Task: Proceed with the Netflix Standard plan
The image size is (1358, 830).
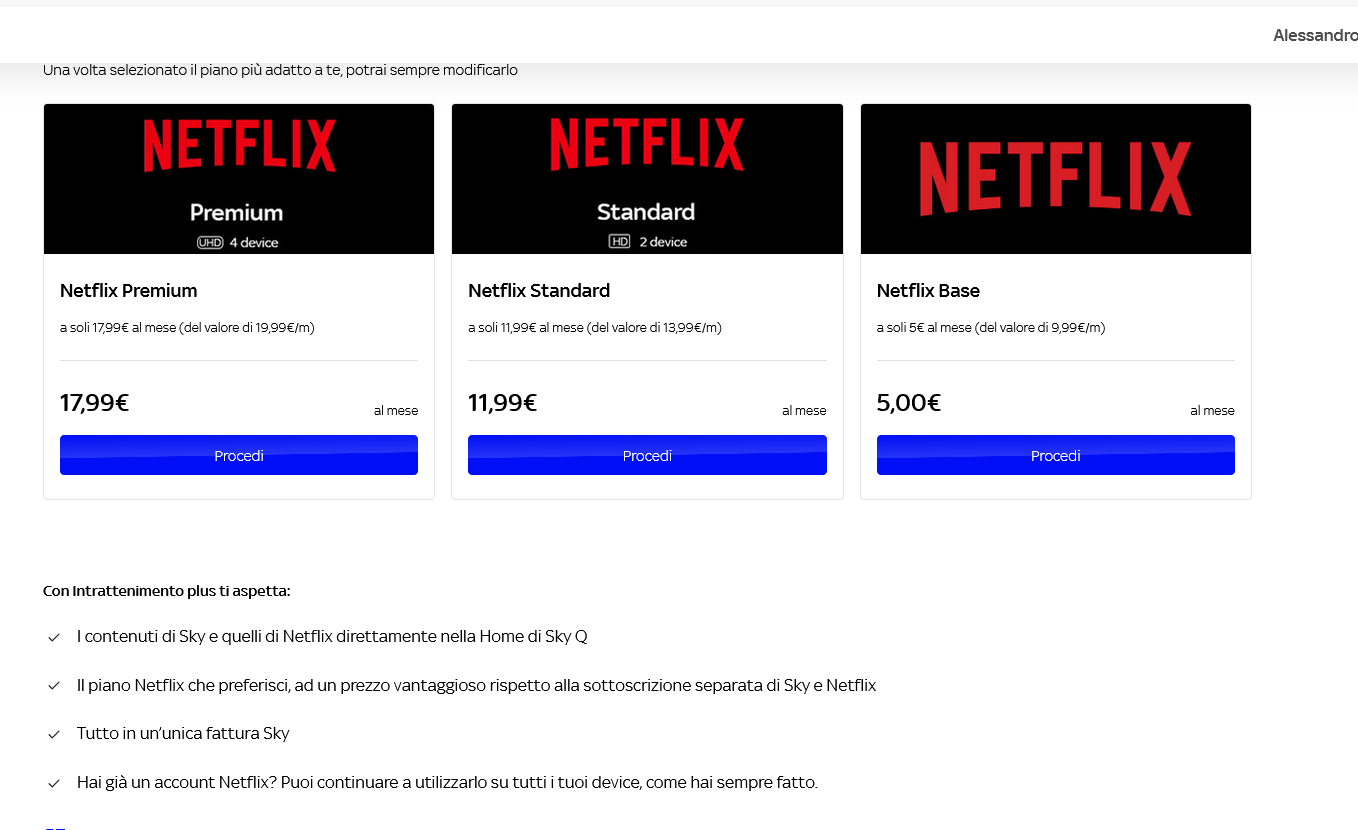Action: (x=647, y=455)
